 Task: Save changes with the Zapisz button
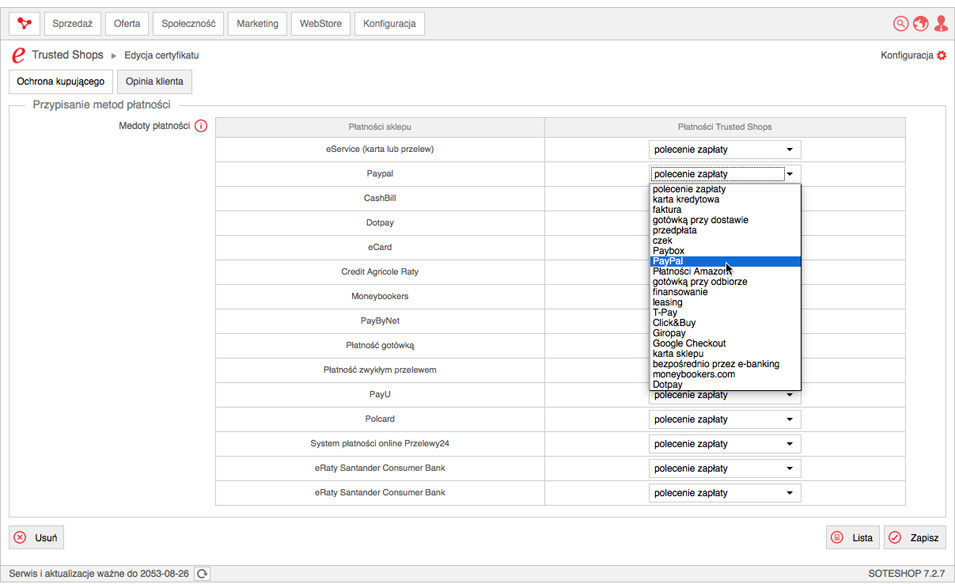915,538
